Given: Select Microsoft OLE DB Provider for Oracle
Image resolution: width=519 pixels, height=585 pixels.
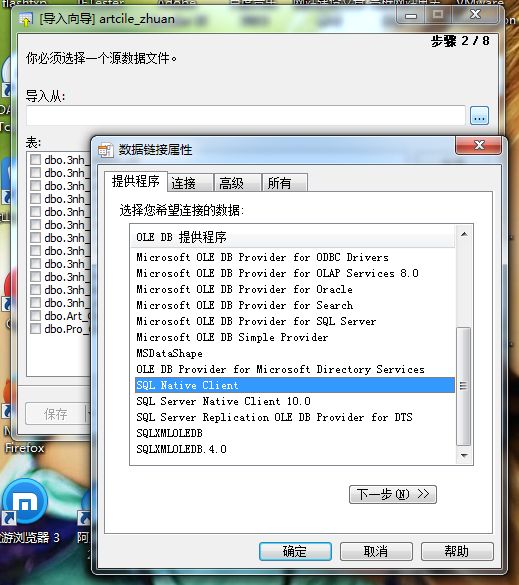Looking at the screenshot, I should pos(244,290).
